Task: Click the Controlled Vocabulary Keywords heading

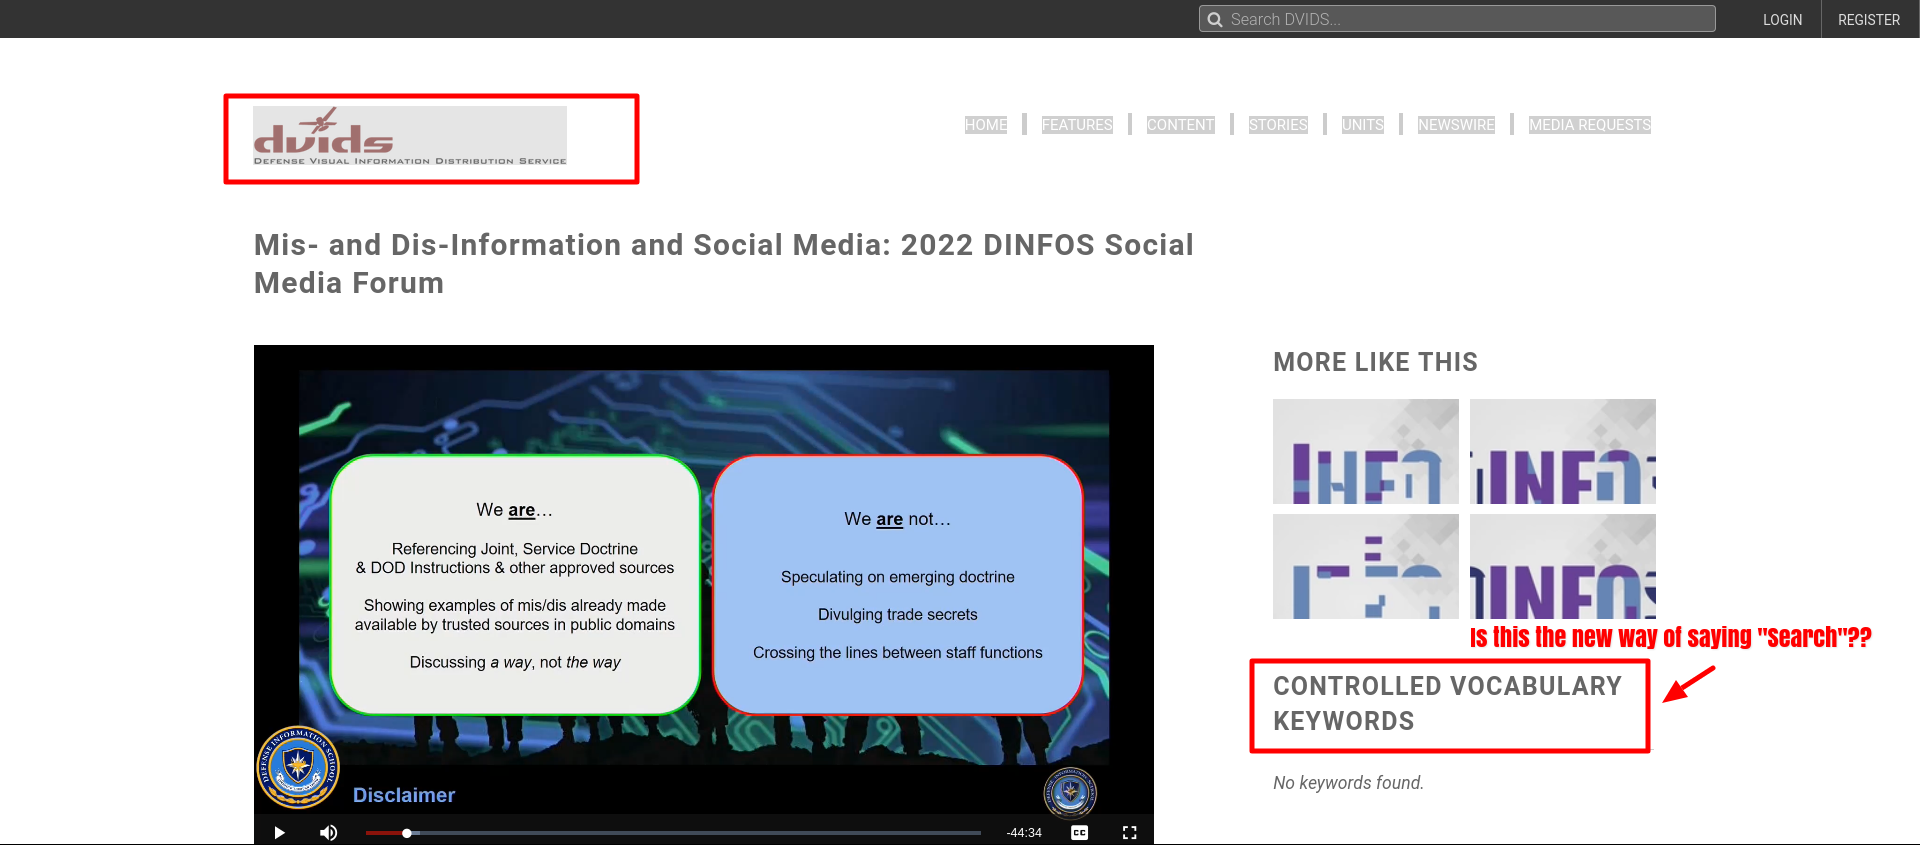Action: [1447, 703]
